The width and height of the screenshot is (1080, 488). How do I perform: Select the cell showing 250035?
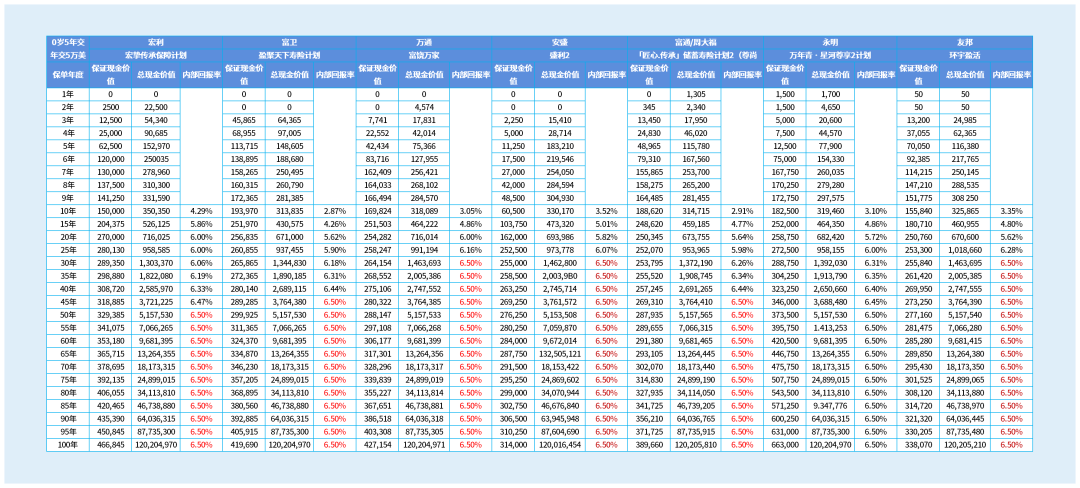(156, 158)
